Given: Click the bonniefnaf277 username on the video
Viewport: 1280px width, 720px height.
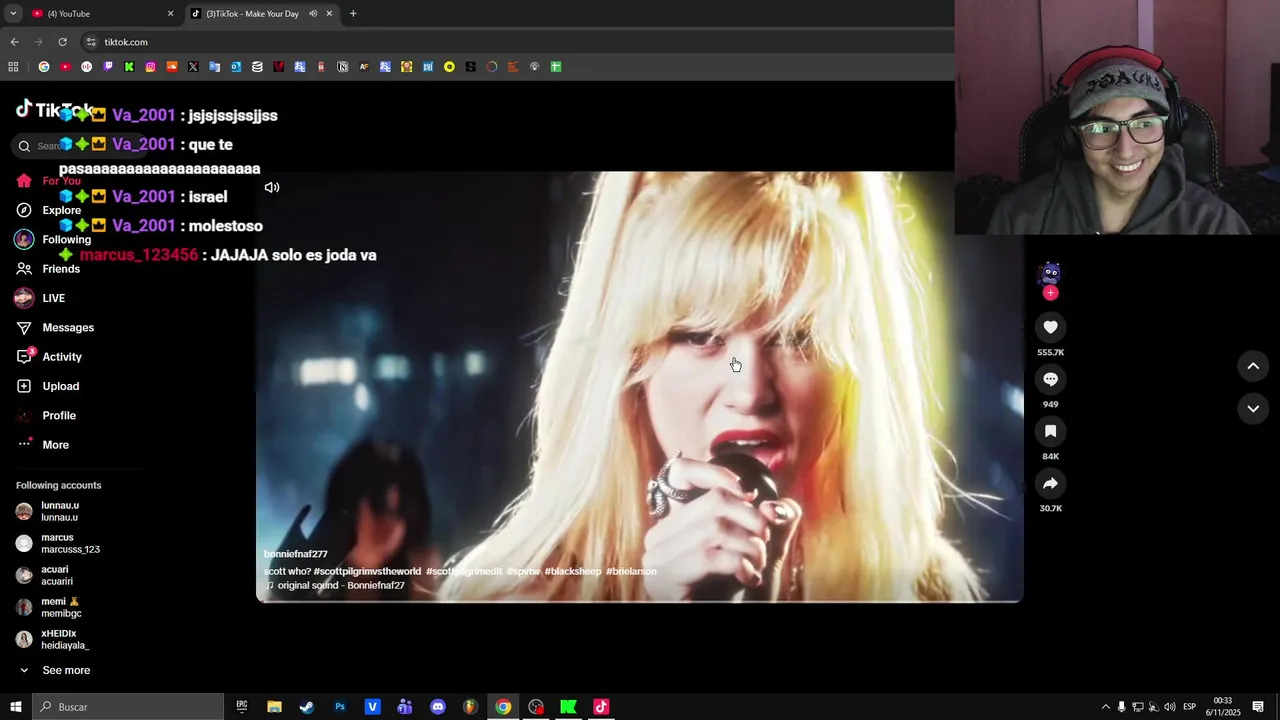Looking at the screenshot, I should click(296, 554).
